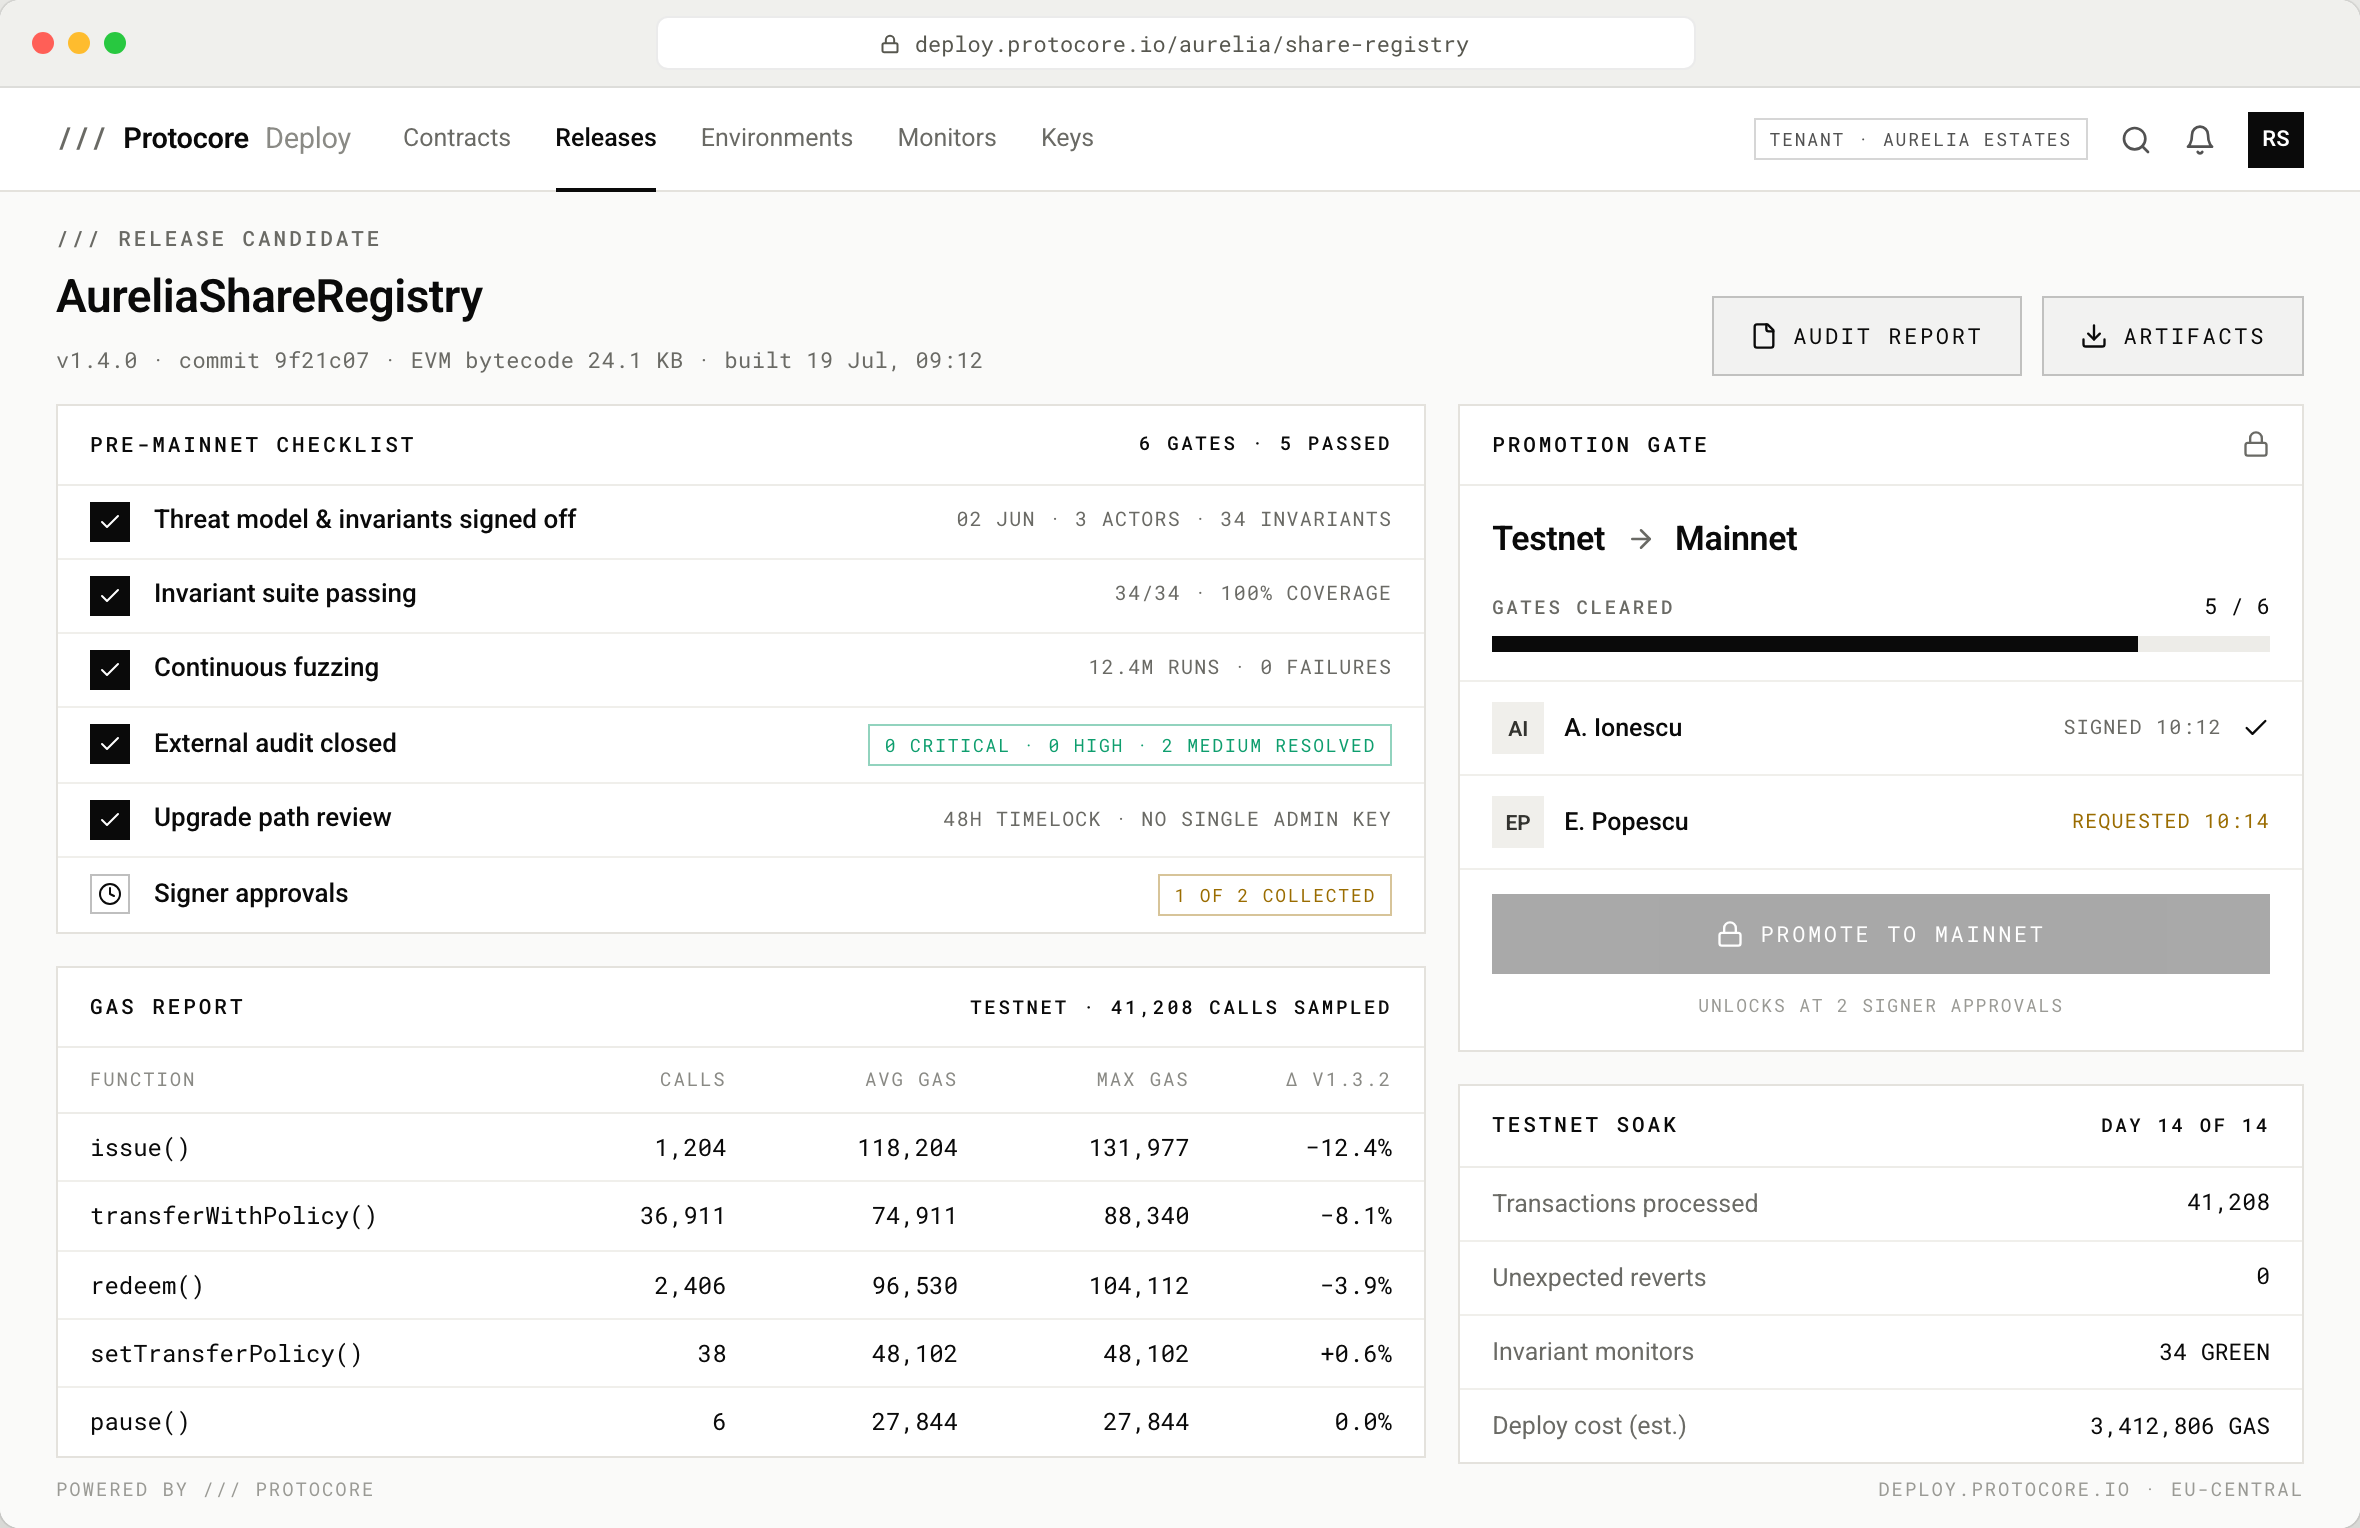The width and height of the screenshot is (2360, 1528).
Task: Click the Unexpected reverts row
Action: coord(1880,1277)
